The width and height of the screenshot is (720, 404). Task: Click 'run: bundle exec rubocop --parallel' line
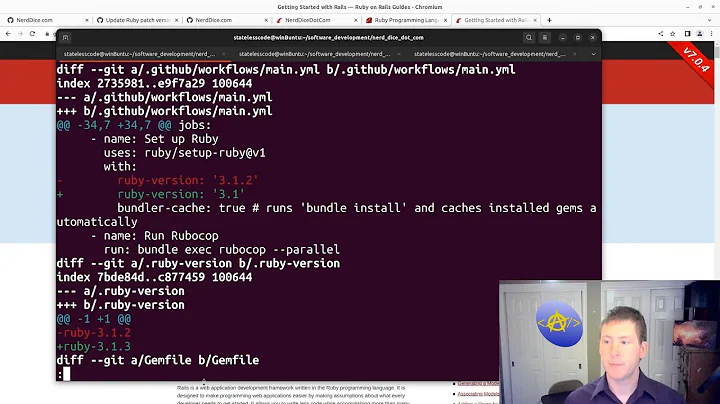point(222,249)
